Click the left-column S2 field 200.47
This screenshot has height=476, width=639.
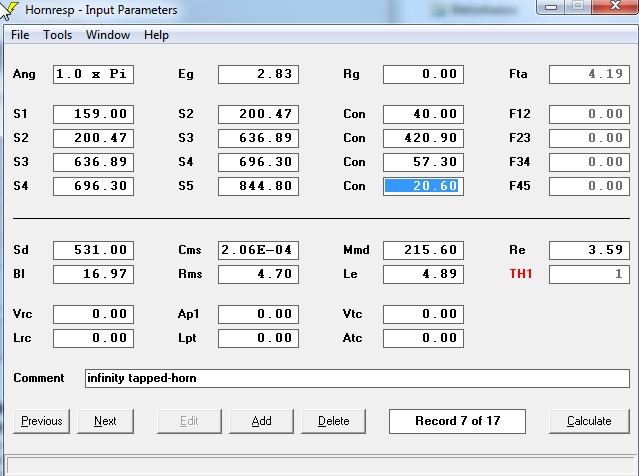click(x=93, y=138)
